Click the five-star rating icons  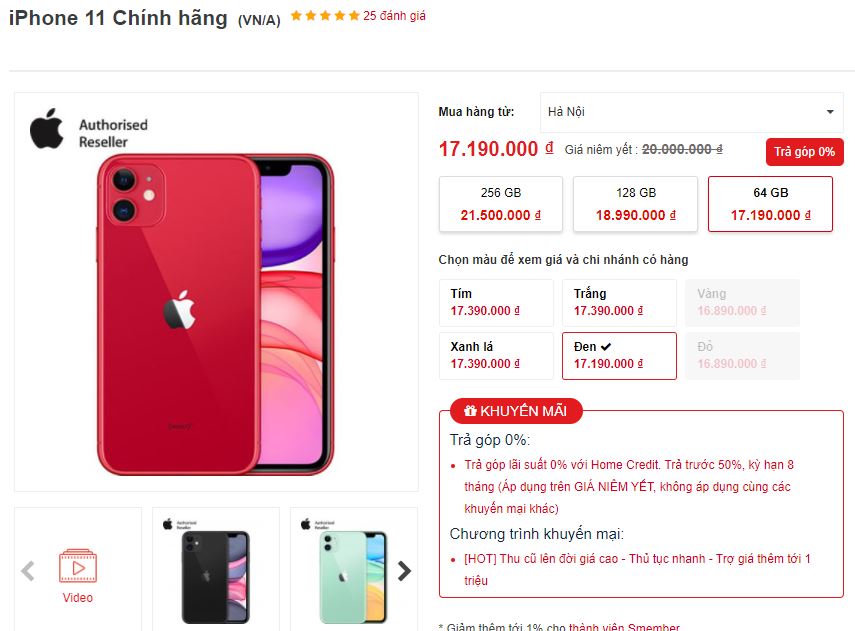click(x=325, y=16)
